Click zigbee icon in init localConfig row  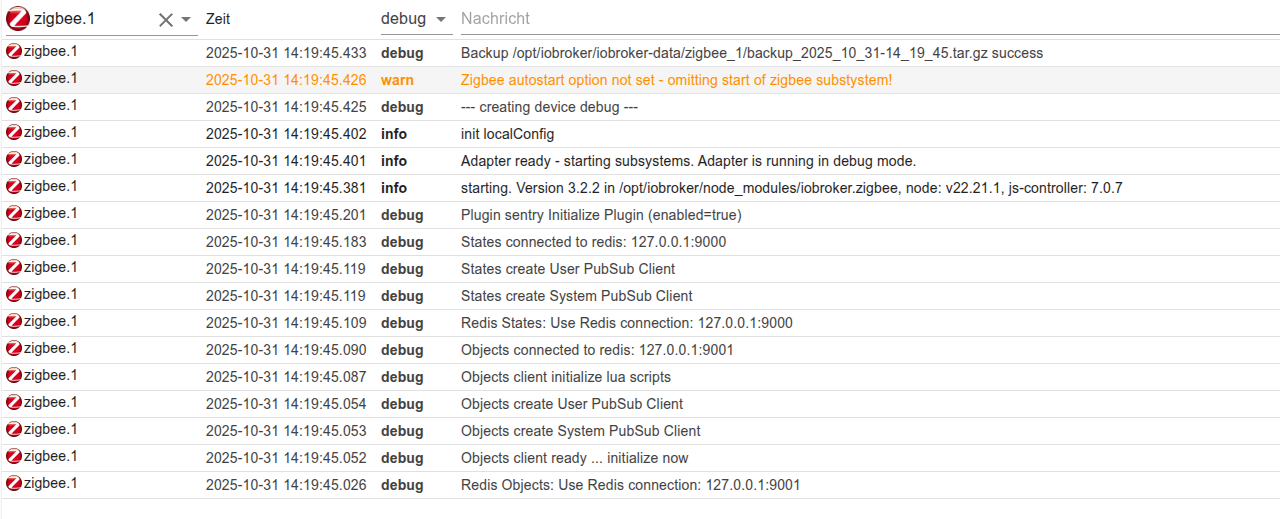pos(14,133)
